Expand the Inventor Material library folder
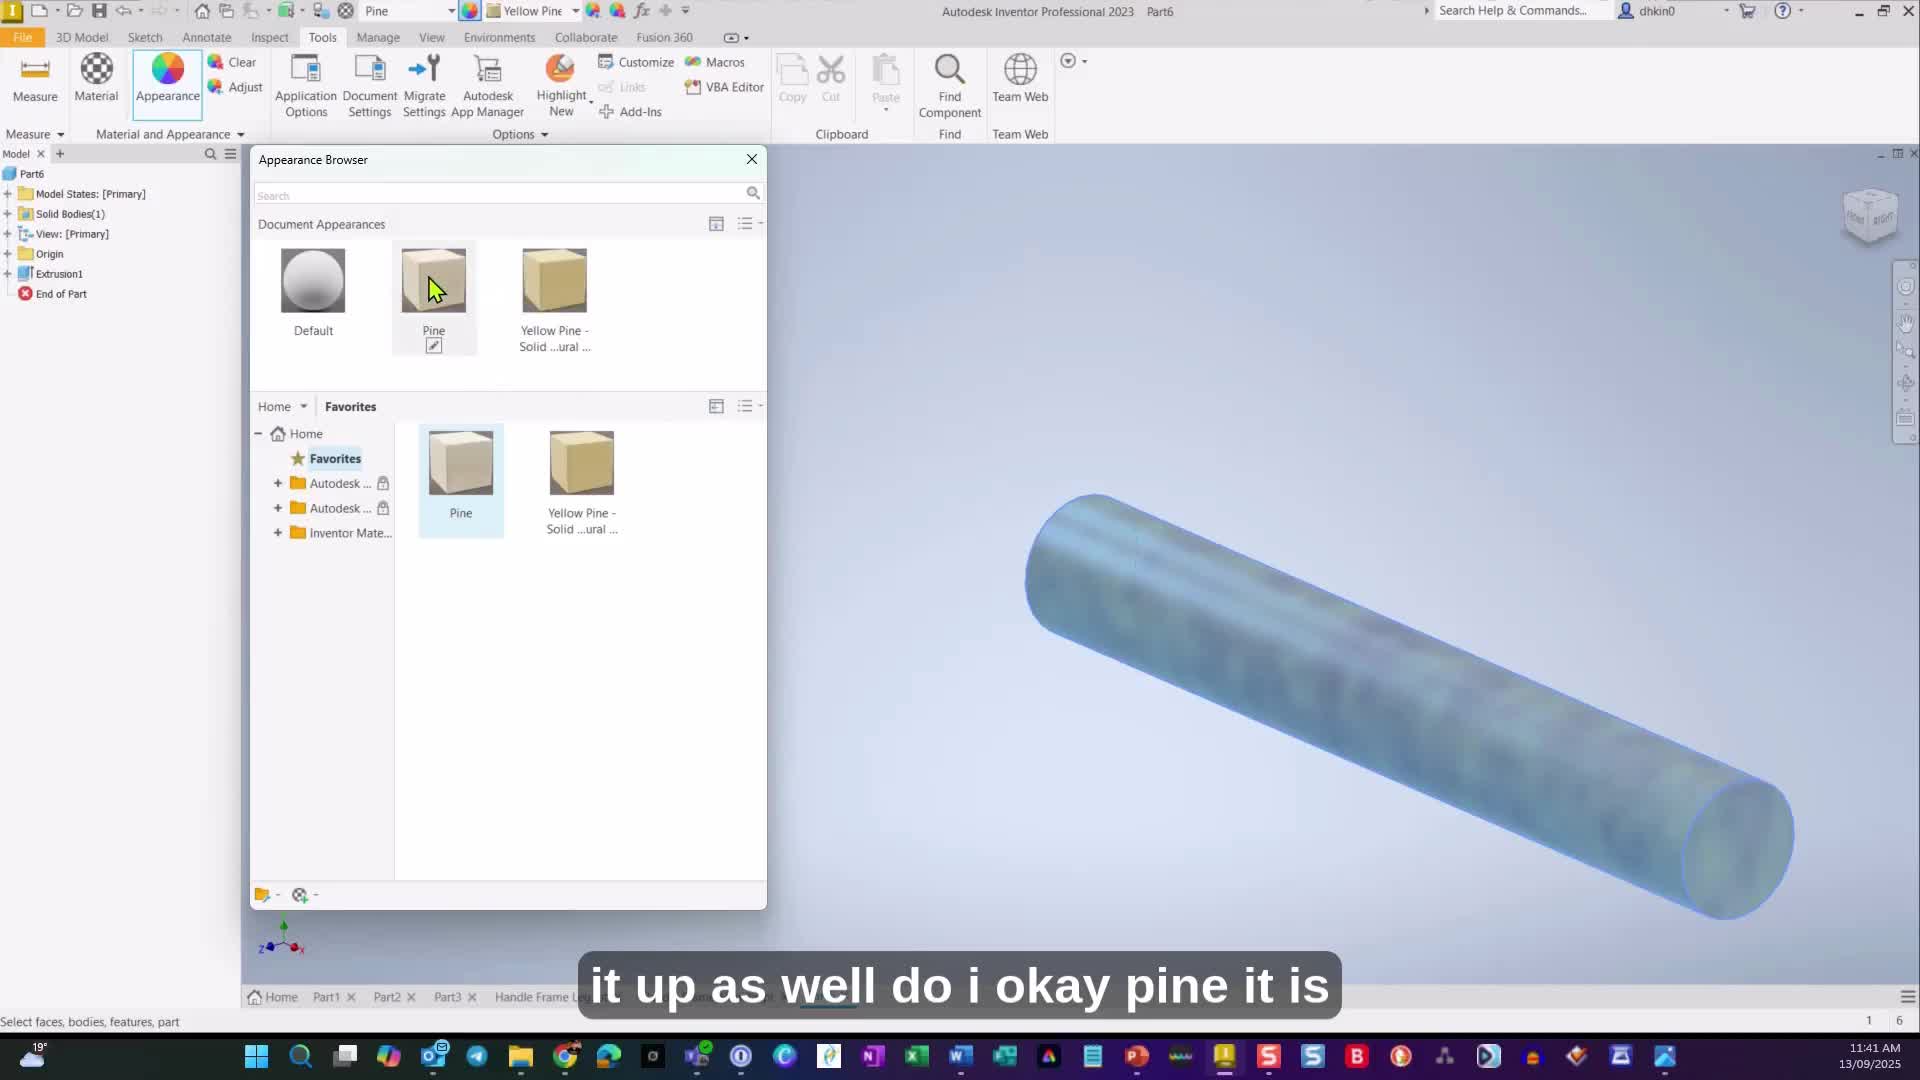 pyautogui.click(x=278, y=533)
